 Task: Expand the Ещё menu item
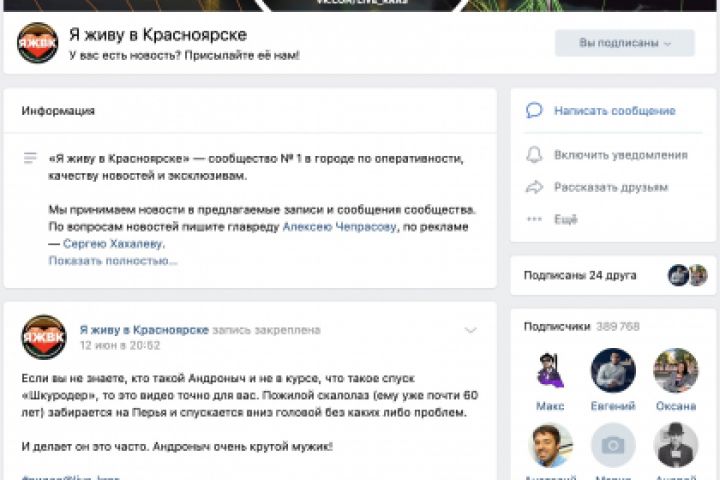coord(566,220)
